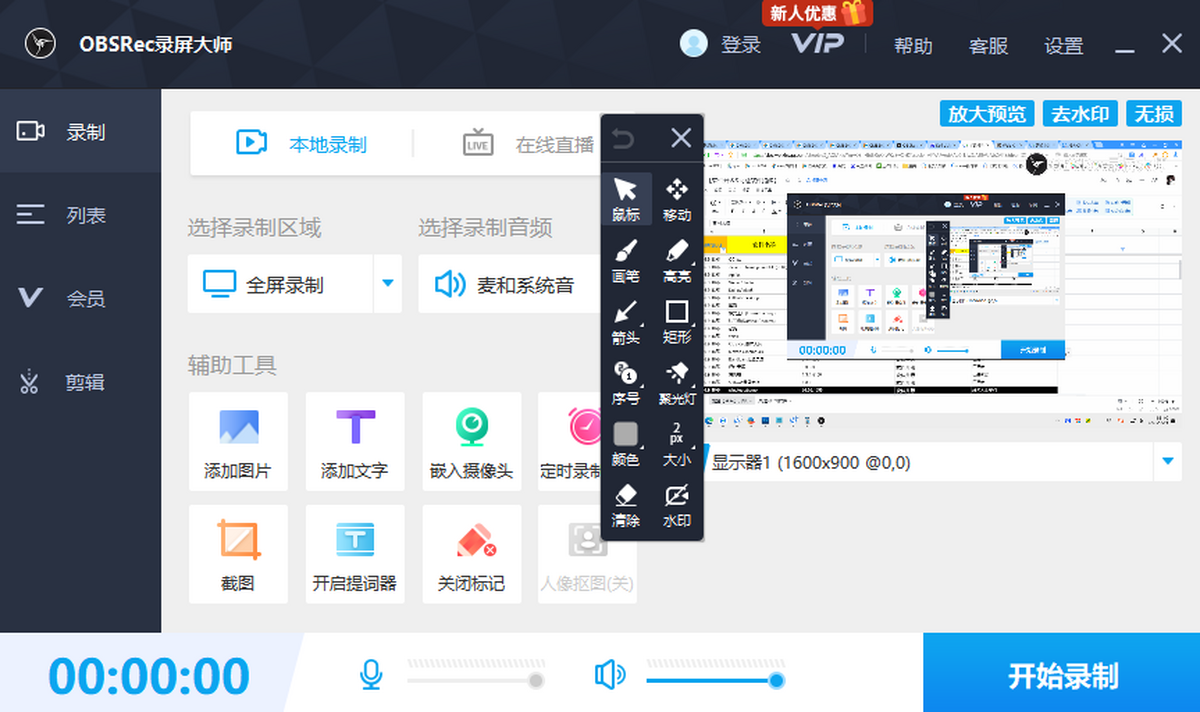Choose the 画笔 brush tool
The height and width of the screenshot is (712, 1200).
[x=626, y=260]
